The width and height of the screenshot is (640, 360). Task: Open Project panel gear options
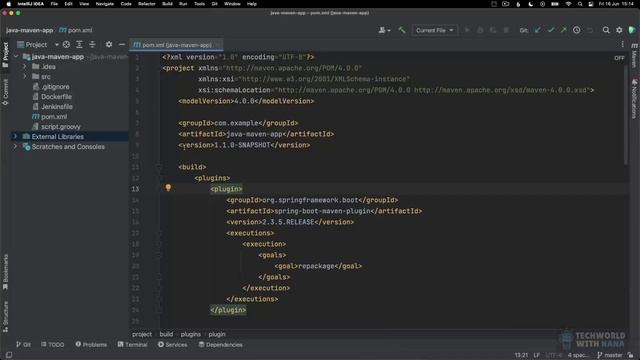tap(109, 44)
